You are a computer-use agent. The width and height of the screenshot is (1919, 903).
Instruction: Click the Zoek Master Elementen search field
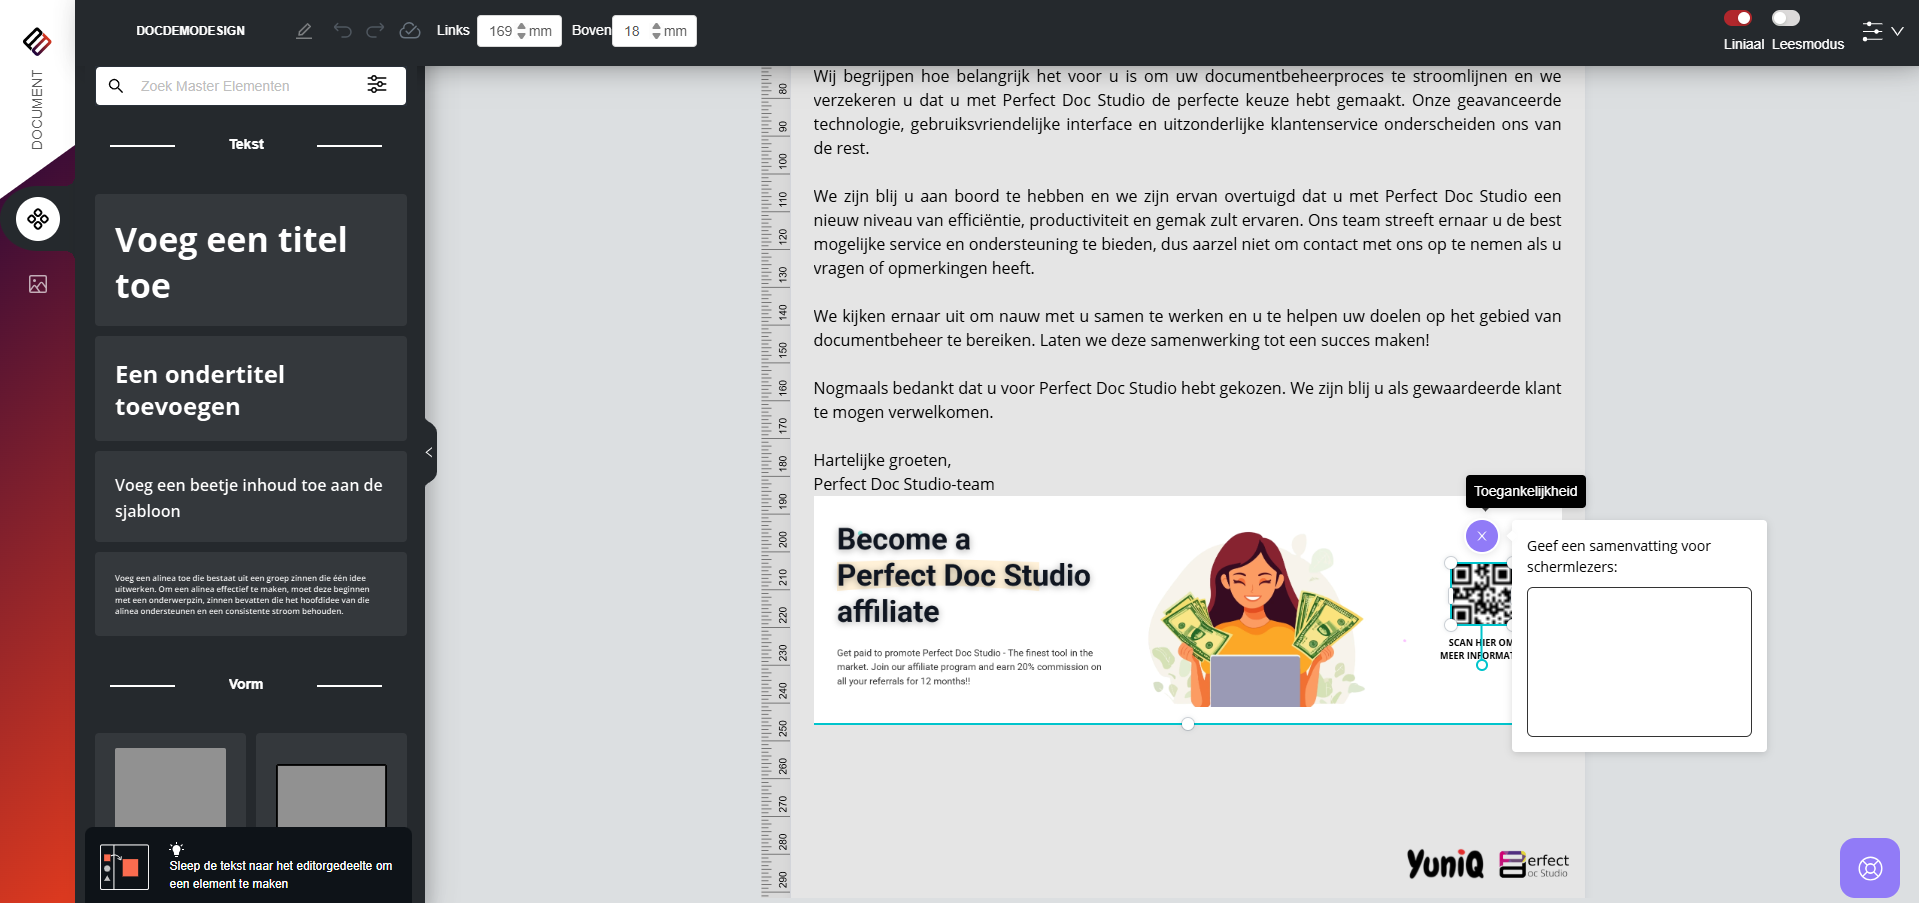(x=245, y=86)
